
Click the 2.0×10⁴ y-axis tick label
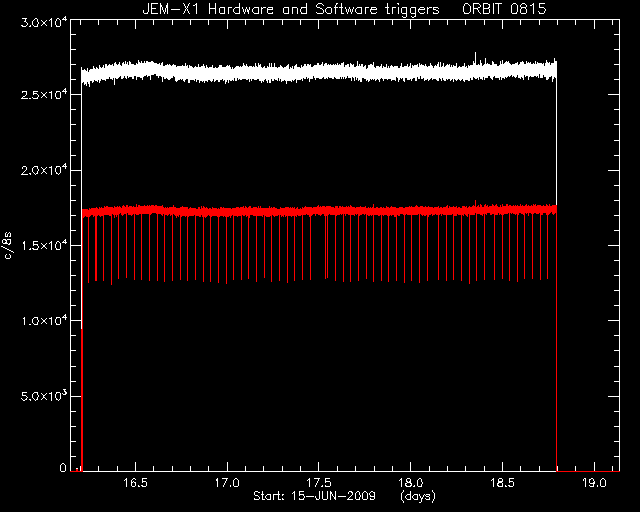(44, 169)
